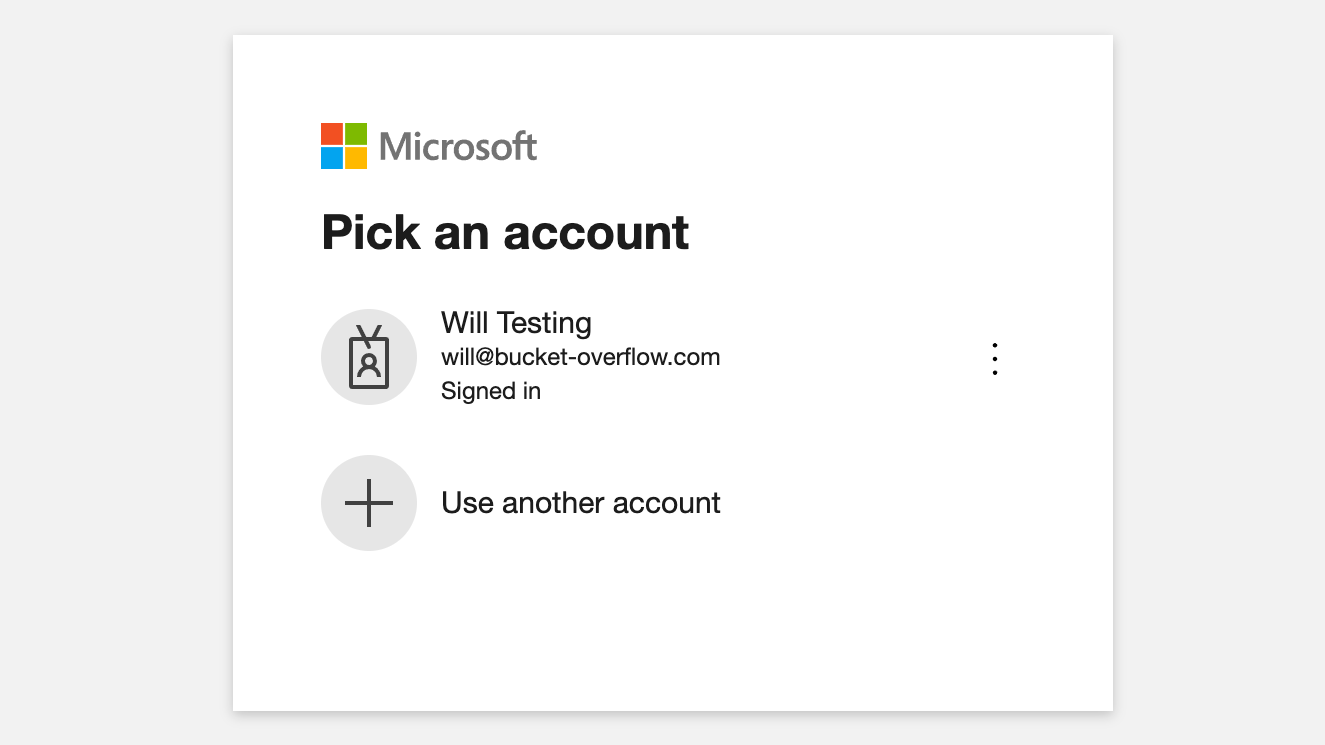Screen dimensions: 1325x745
Task: Select the Will Testing ID badge avatar
Action: (x=369, y=357)
